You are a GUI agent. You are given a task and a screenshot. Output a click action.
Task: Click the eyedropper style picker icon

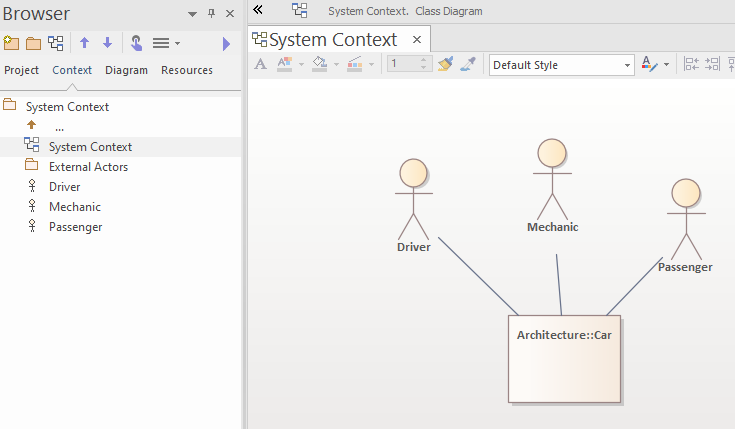click(468, 64)
